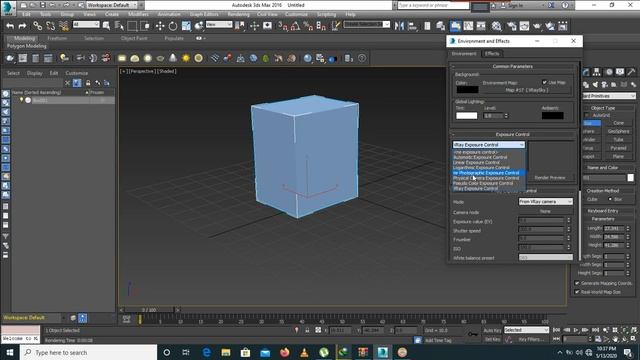Open the Hierarchy tab in command panel
Viewport: 640px width, 360px height.
pos(597,72)
